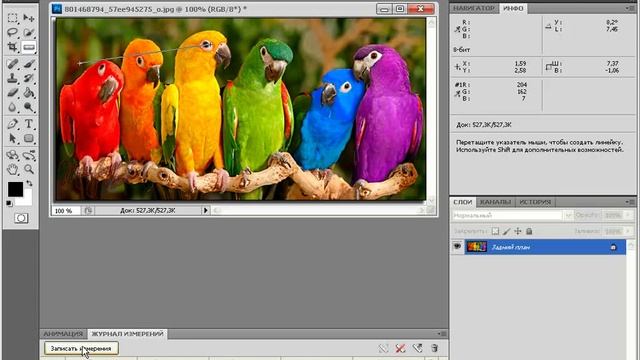Select the Healing Brush tool

13,64
